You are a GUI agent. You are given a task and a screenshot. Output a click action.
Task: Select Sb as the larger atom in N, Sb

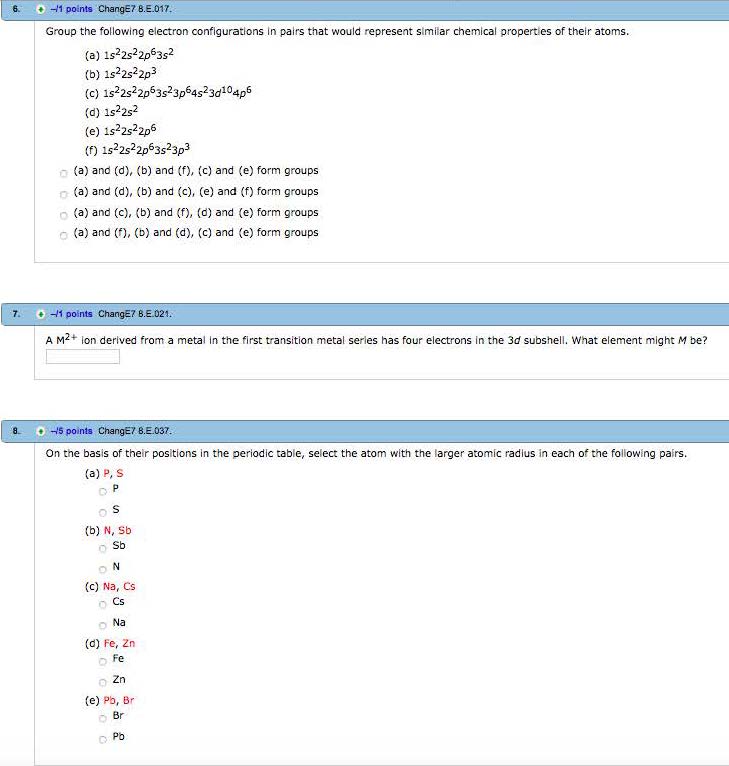[102, 548]
